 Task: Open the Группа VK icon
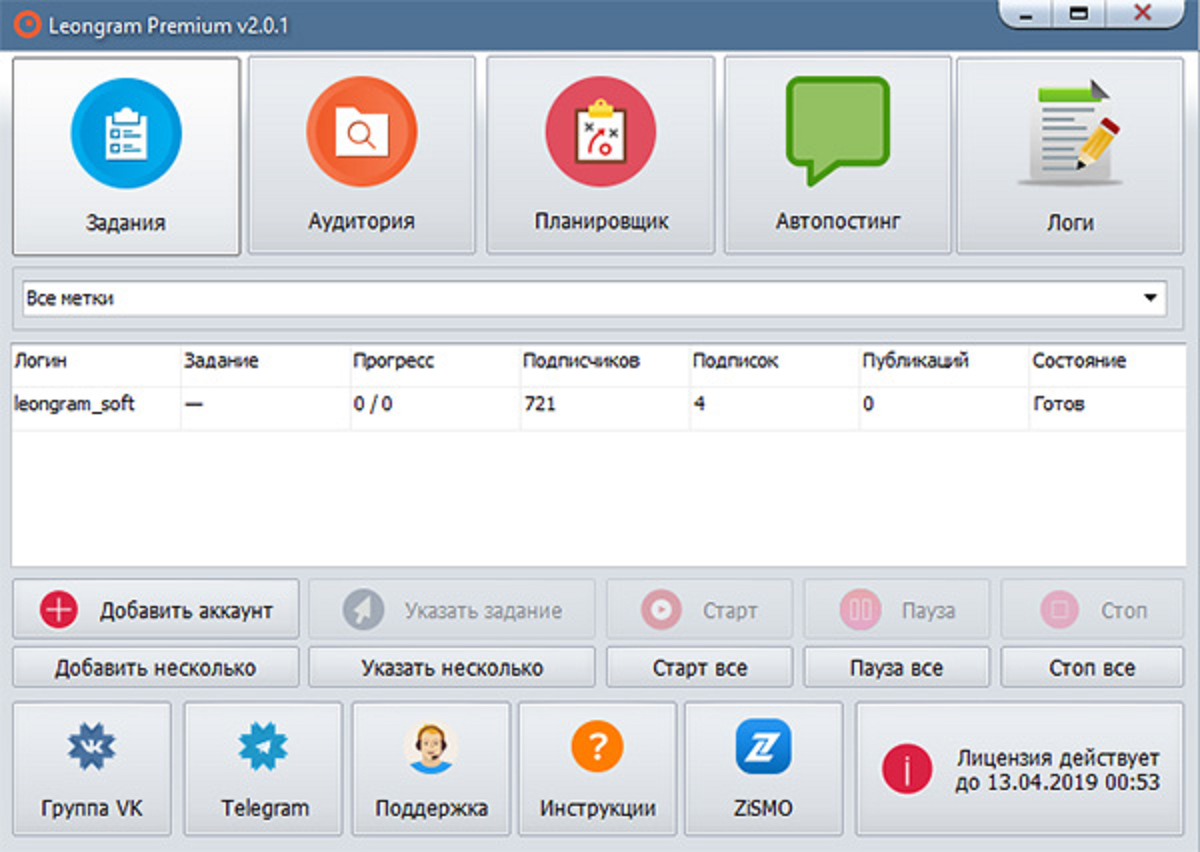(x=92, y=749)
